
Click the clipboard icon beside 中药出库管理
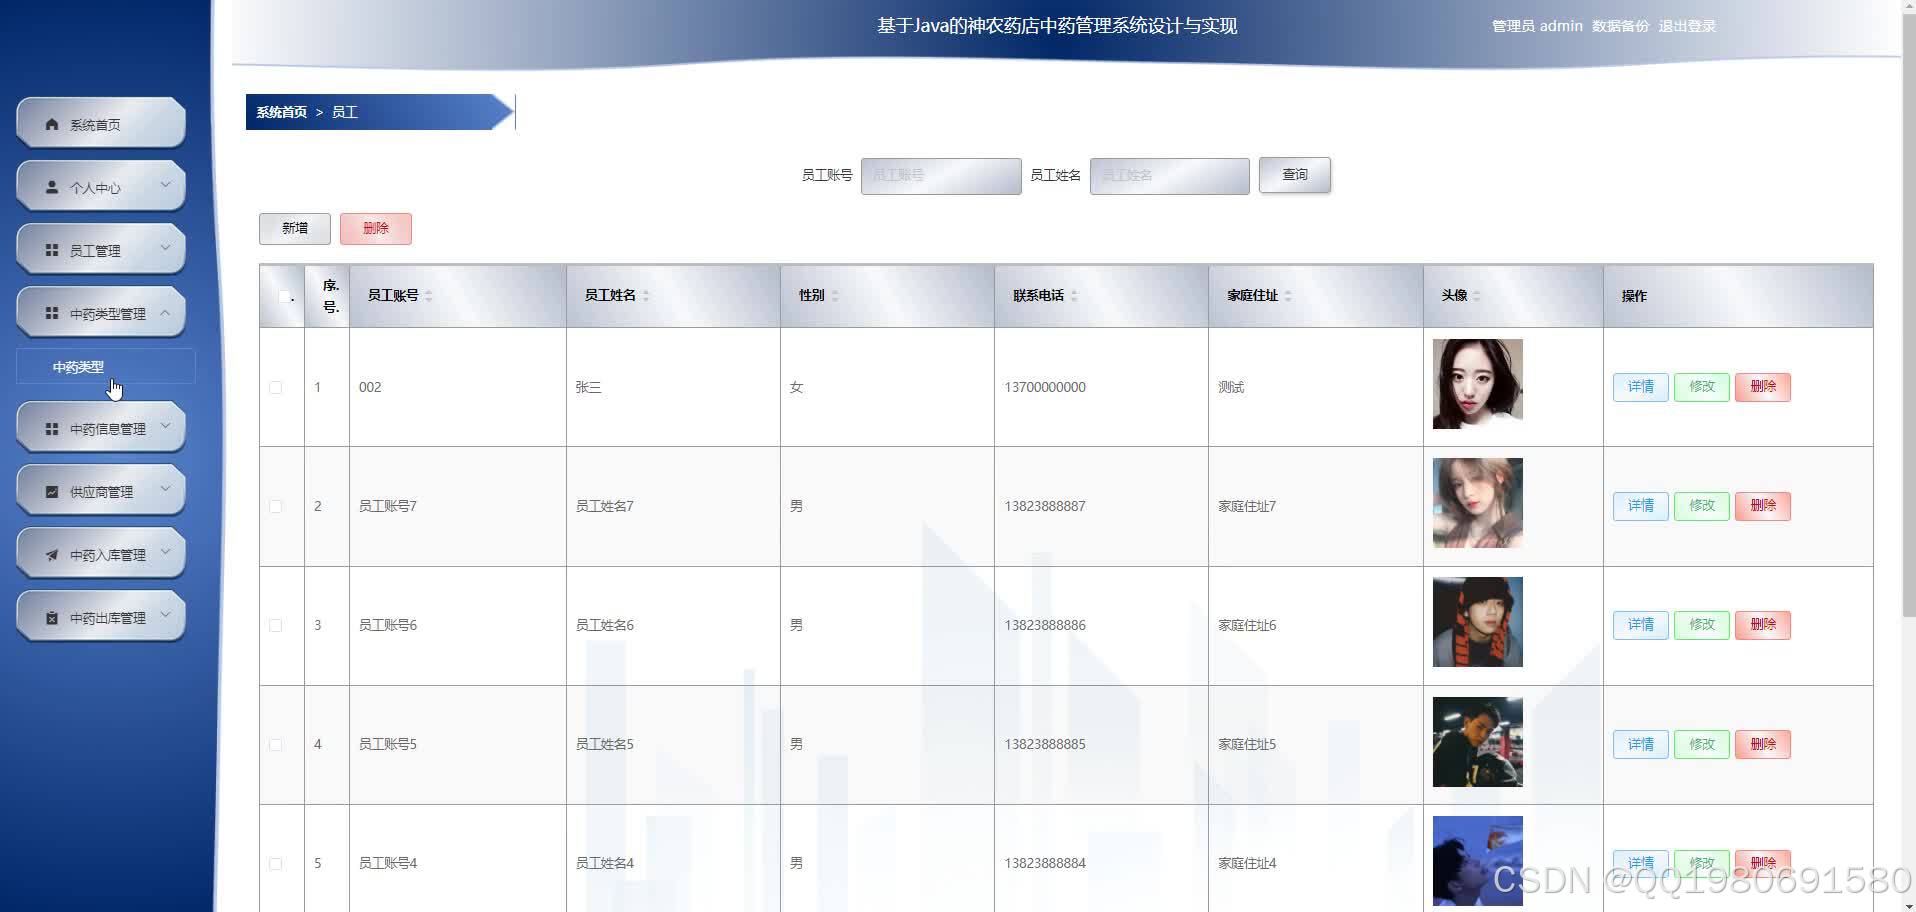[52, 617]
